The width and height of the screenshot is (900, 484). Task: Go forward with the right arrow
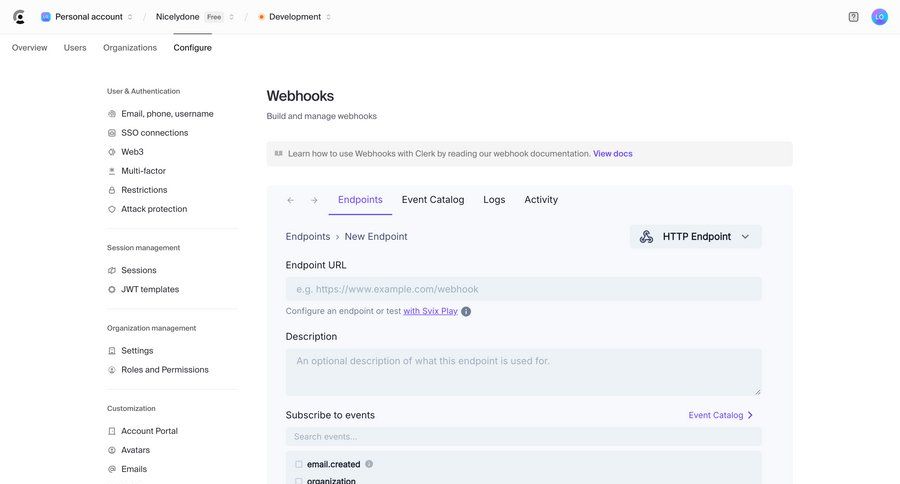coord(314,200)
